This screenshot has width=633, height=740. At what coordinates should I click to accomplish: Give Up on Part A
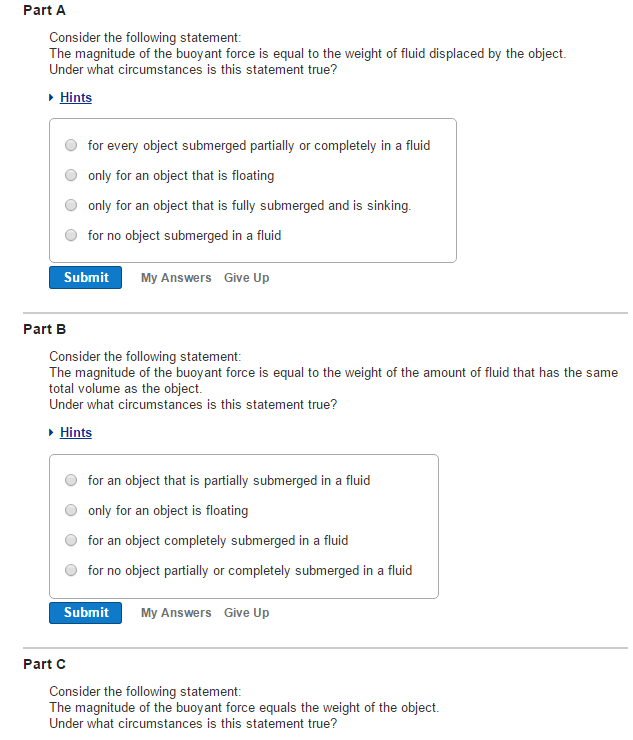click(x=246, y=278)
